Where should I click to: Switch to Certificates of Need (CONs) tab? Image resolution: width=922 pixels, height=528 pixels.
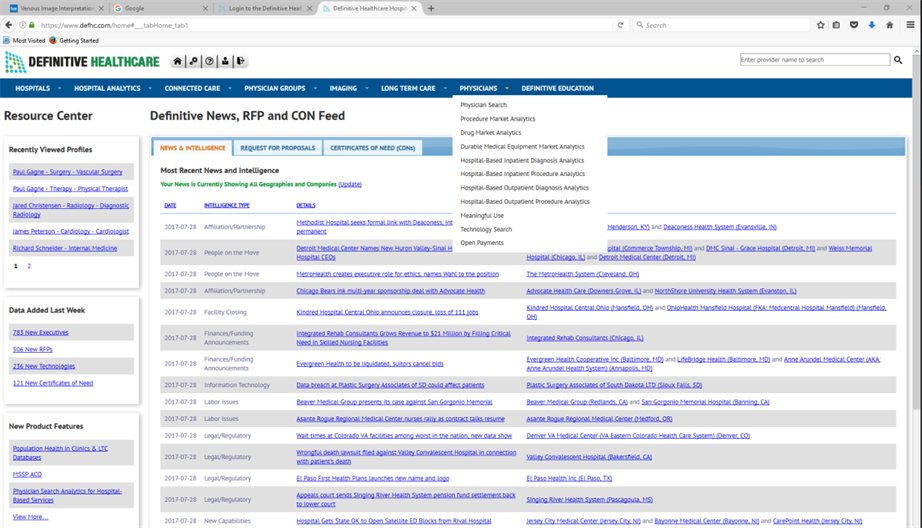pos(372,148)
